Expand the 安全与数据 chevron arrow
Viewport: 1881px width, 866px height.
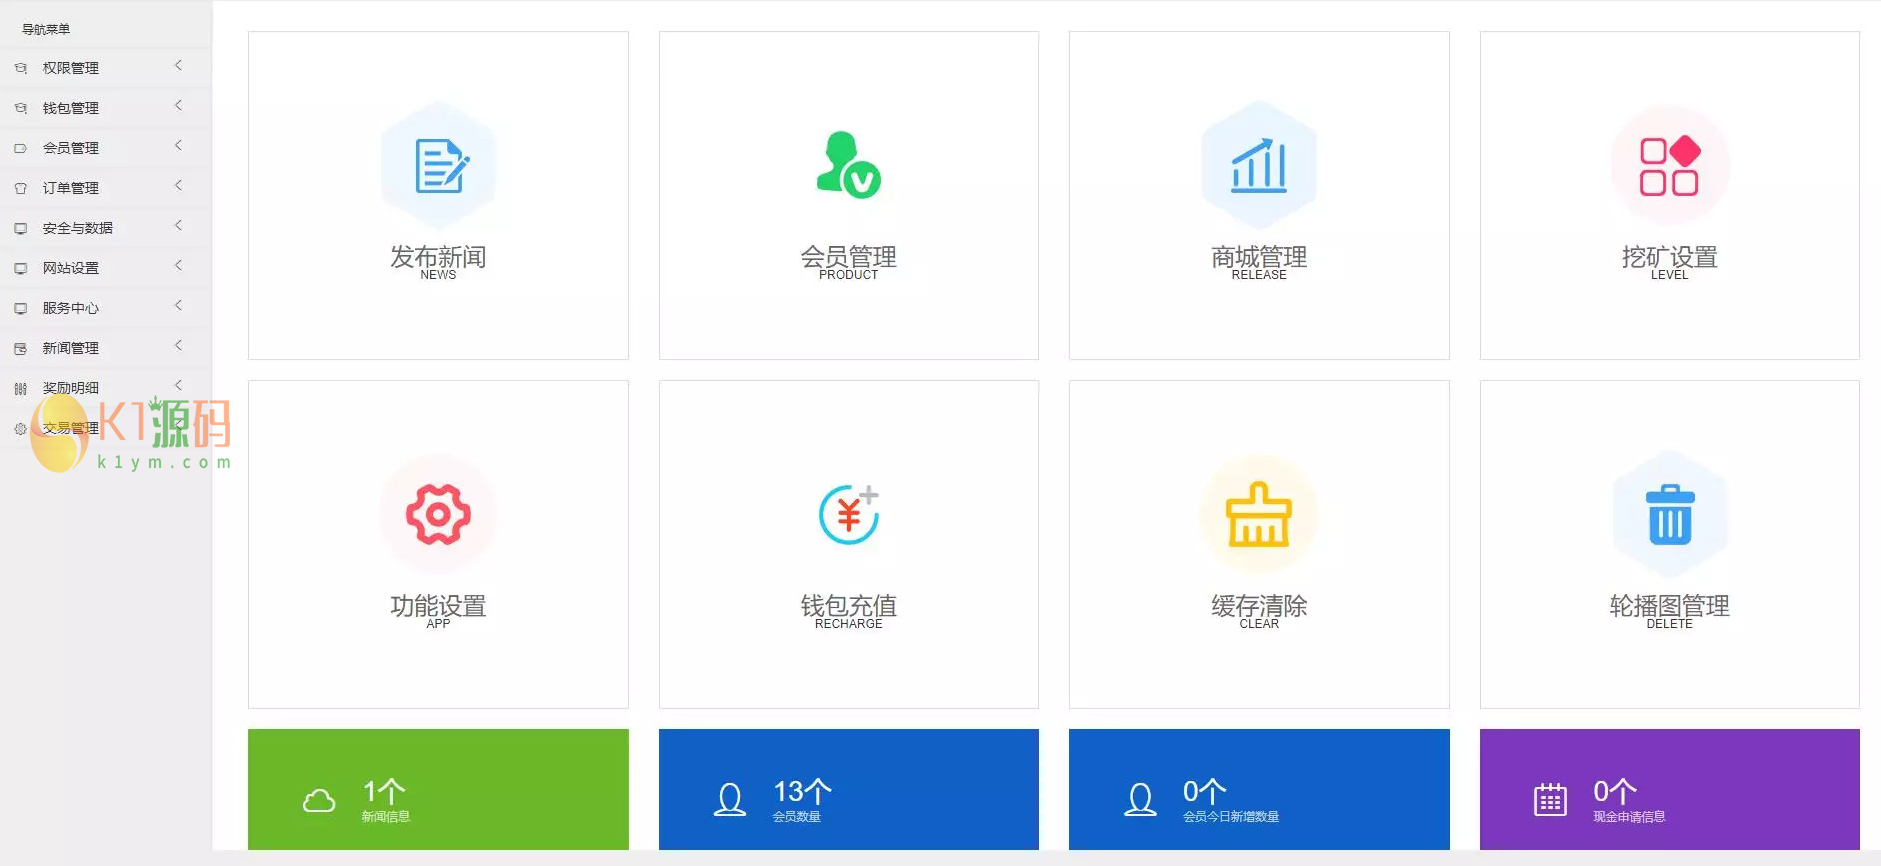pos(179,226)
